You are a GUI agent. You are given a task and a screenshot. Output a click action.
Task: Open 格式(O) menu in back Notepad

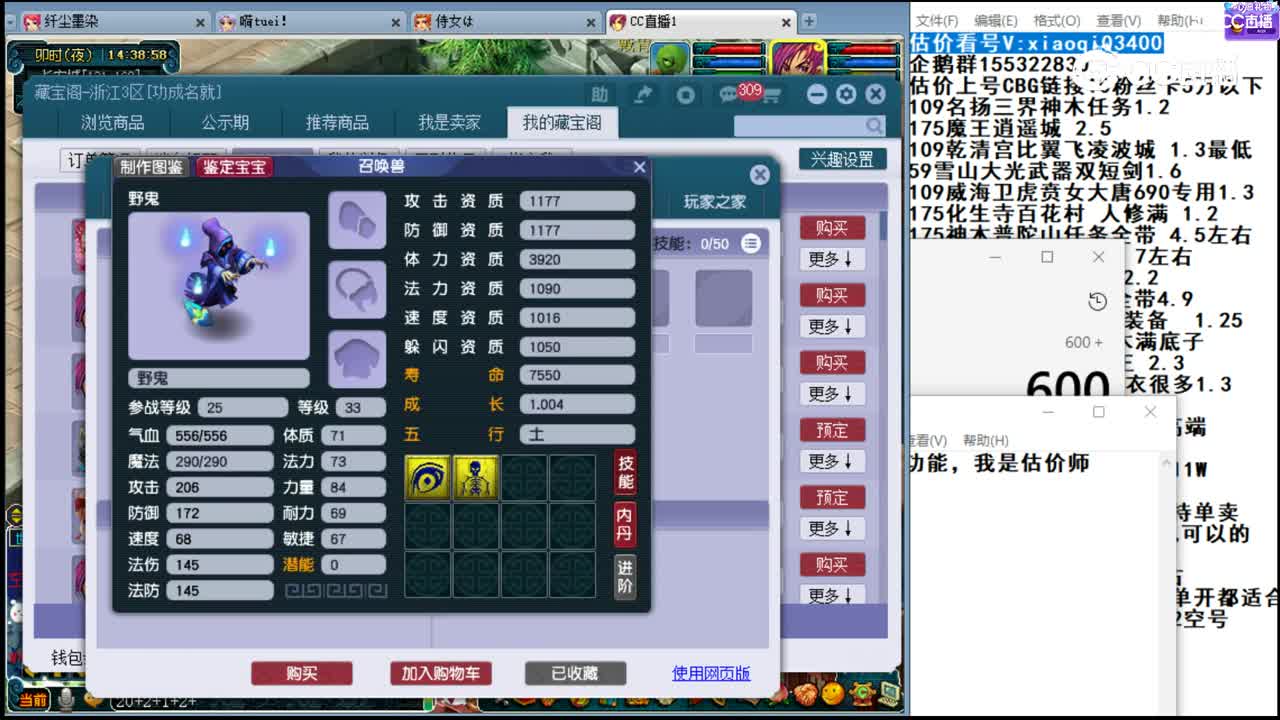[x=1057, y=20]
